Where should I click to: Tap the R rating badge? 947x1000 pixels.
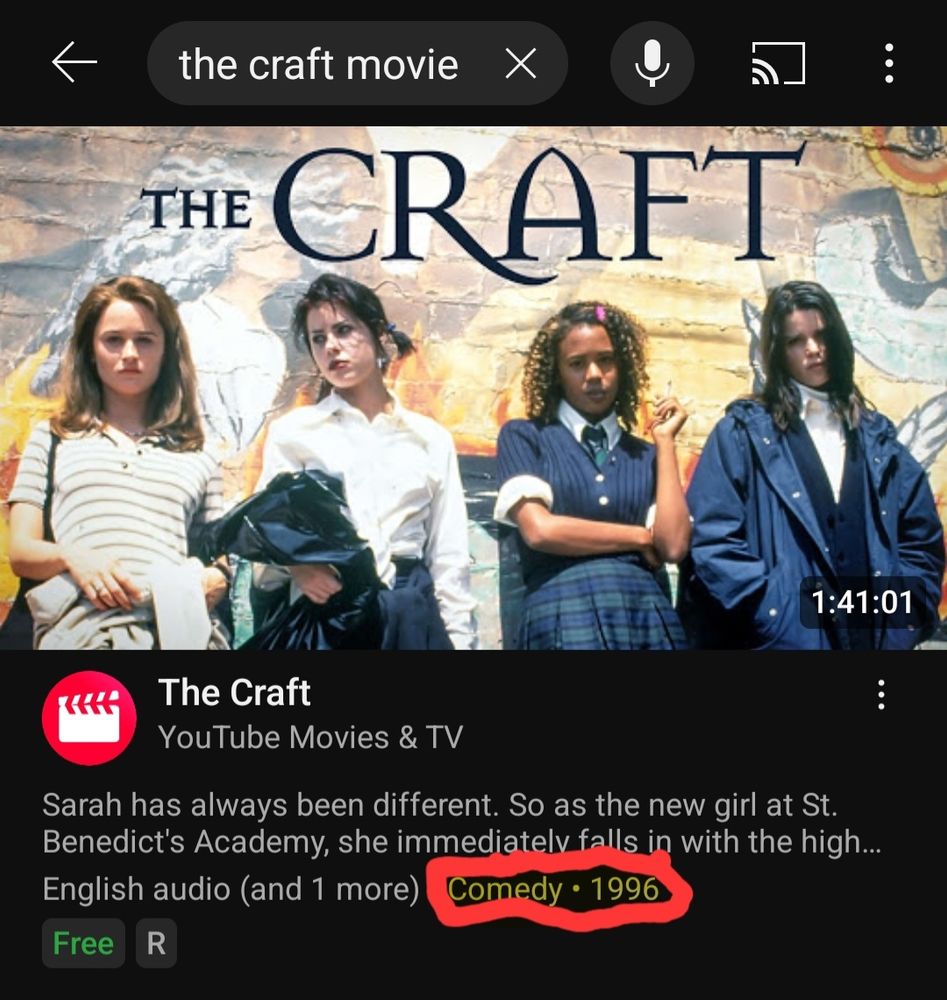click(x=156, y=943)
